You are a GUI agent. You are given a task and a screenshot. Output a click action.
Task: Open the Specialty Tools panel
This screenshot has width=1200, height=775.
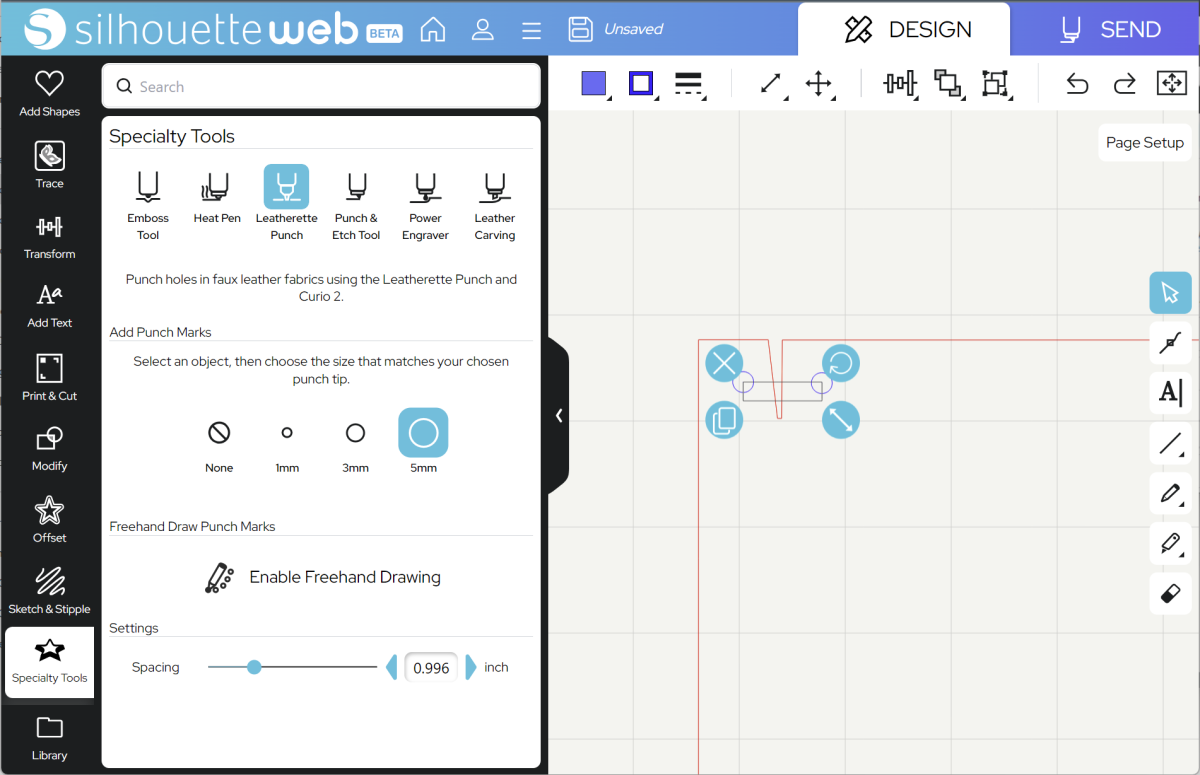click(x=50, y=661)
